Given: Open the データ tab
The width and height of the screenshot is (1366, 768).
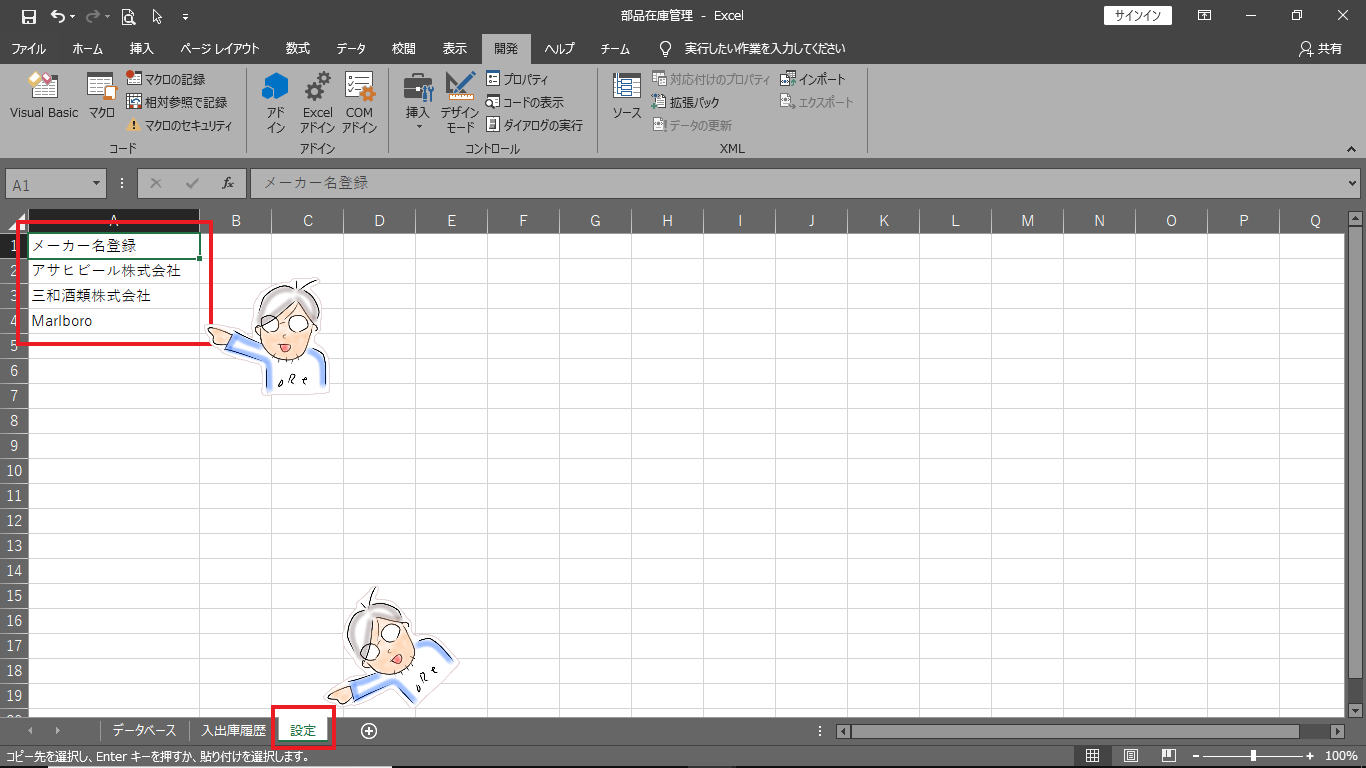Looking at the screenshot, I should [x=350, y=48].
